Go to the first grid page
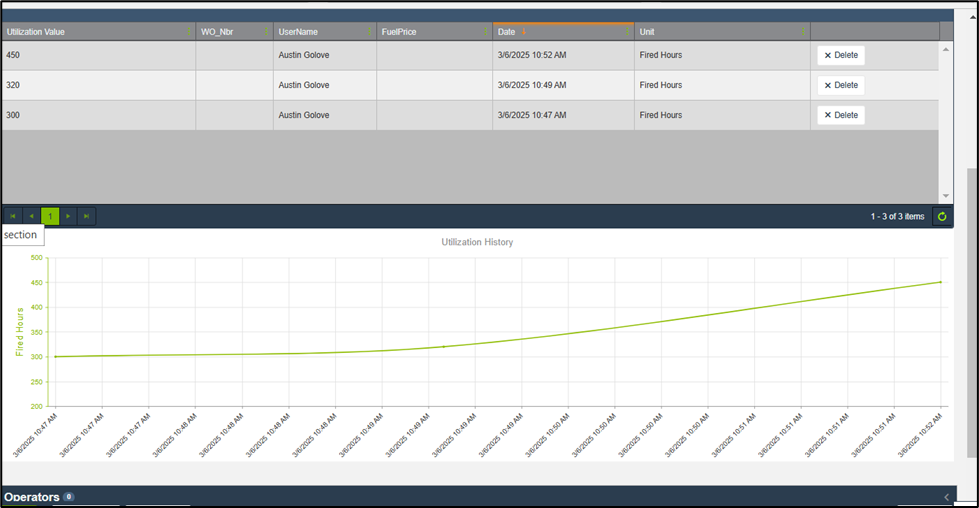 (13, 216)
